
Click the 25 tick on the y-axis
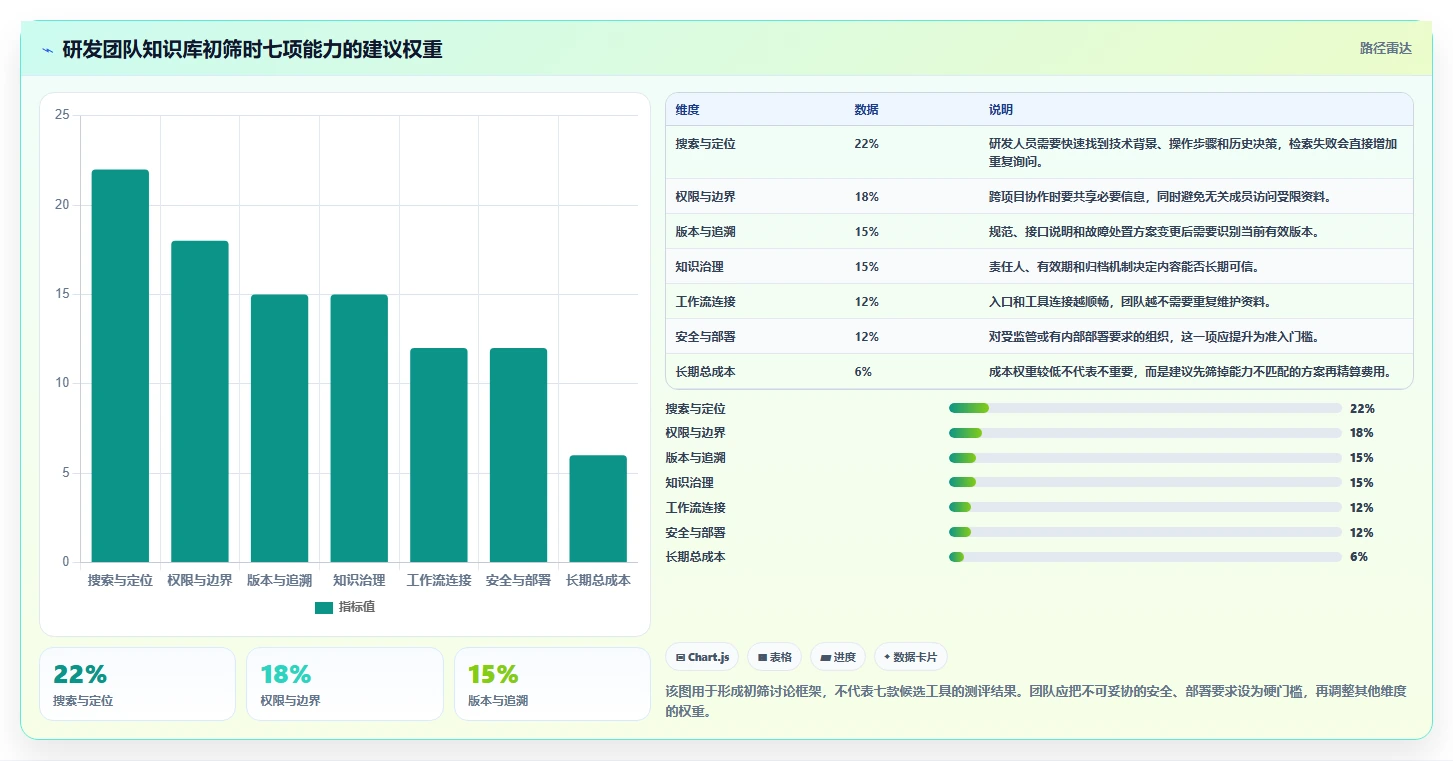click(62, 116)
